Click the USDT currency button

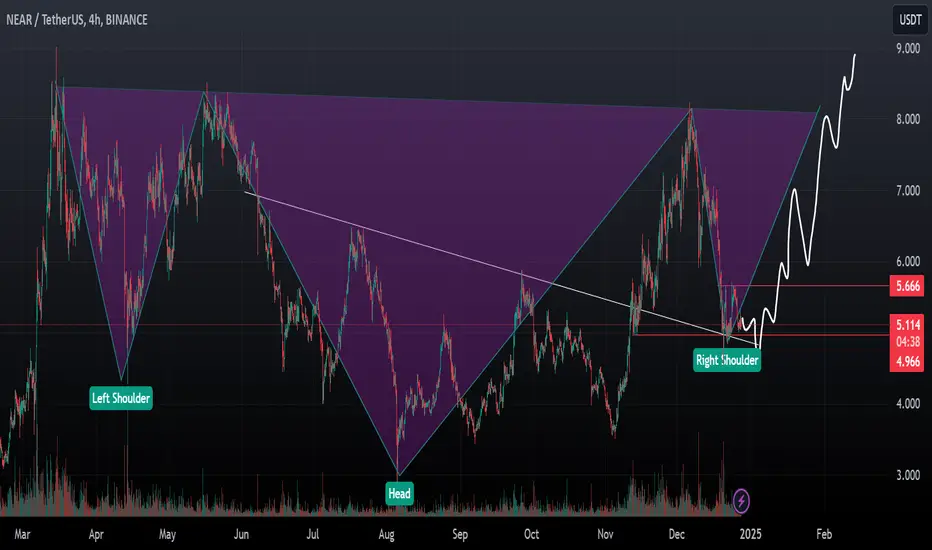[x=910, y=20]
